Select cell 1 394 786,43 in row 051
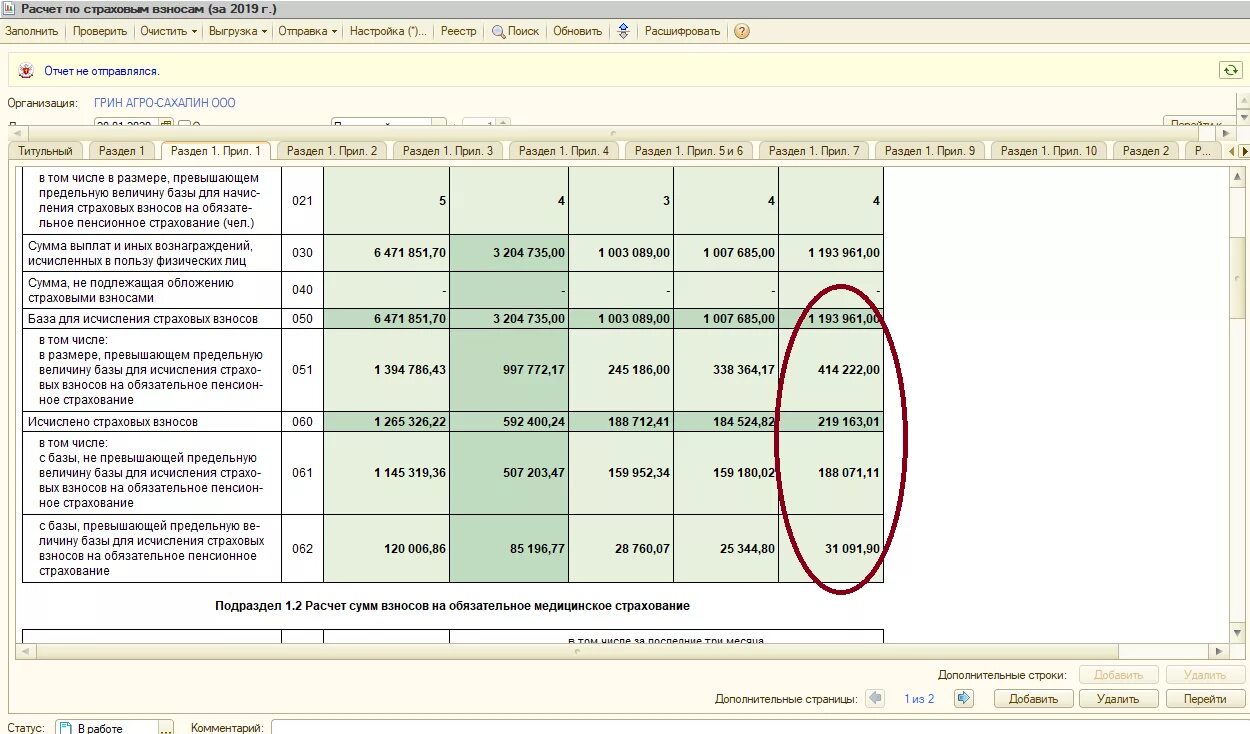This screenshot has height=734, width=1250. (386, 370)
